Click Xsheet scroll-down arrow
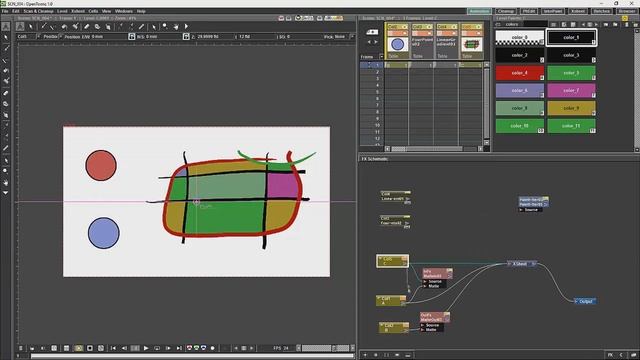Image resolution: width=640 pixels, height=360 pixels. pos(486,142)
